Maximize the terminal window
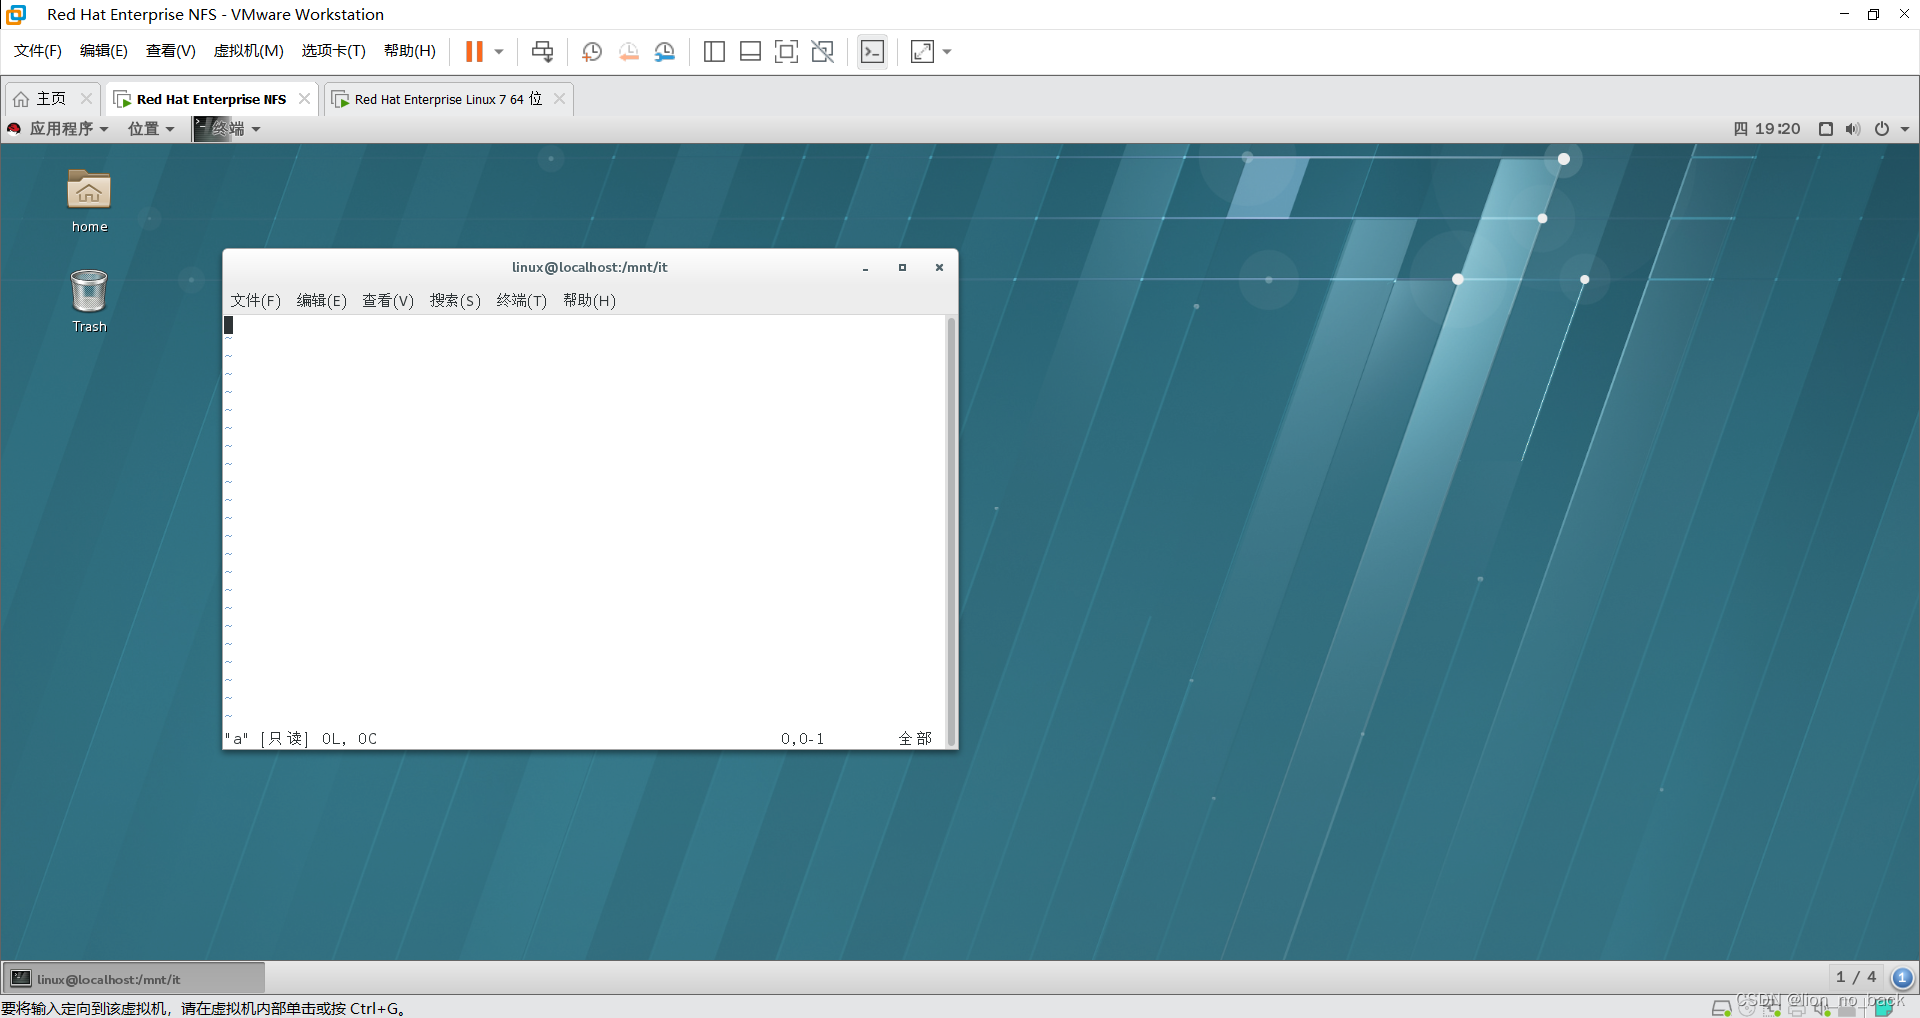Viewport: 1920px width, 1018px height. (902, 268)
